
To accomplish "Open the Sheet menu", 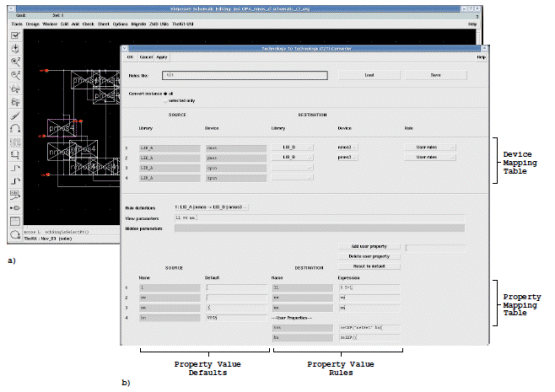I will pyautogui.click(x=103, y=24).
